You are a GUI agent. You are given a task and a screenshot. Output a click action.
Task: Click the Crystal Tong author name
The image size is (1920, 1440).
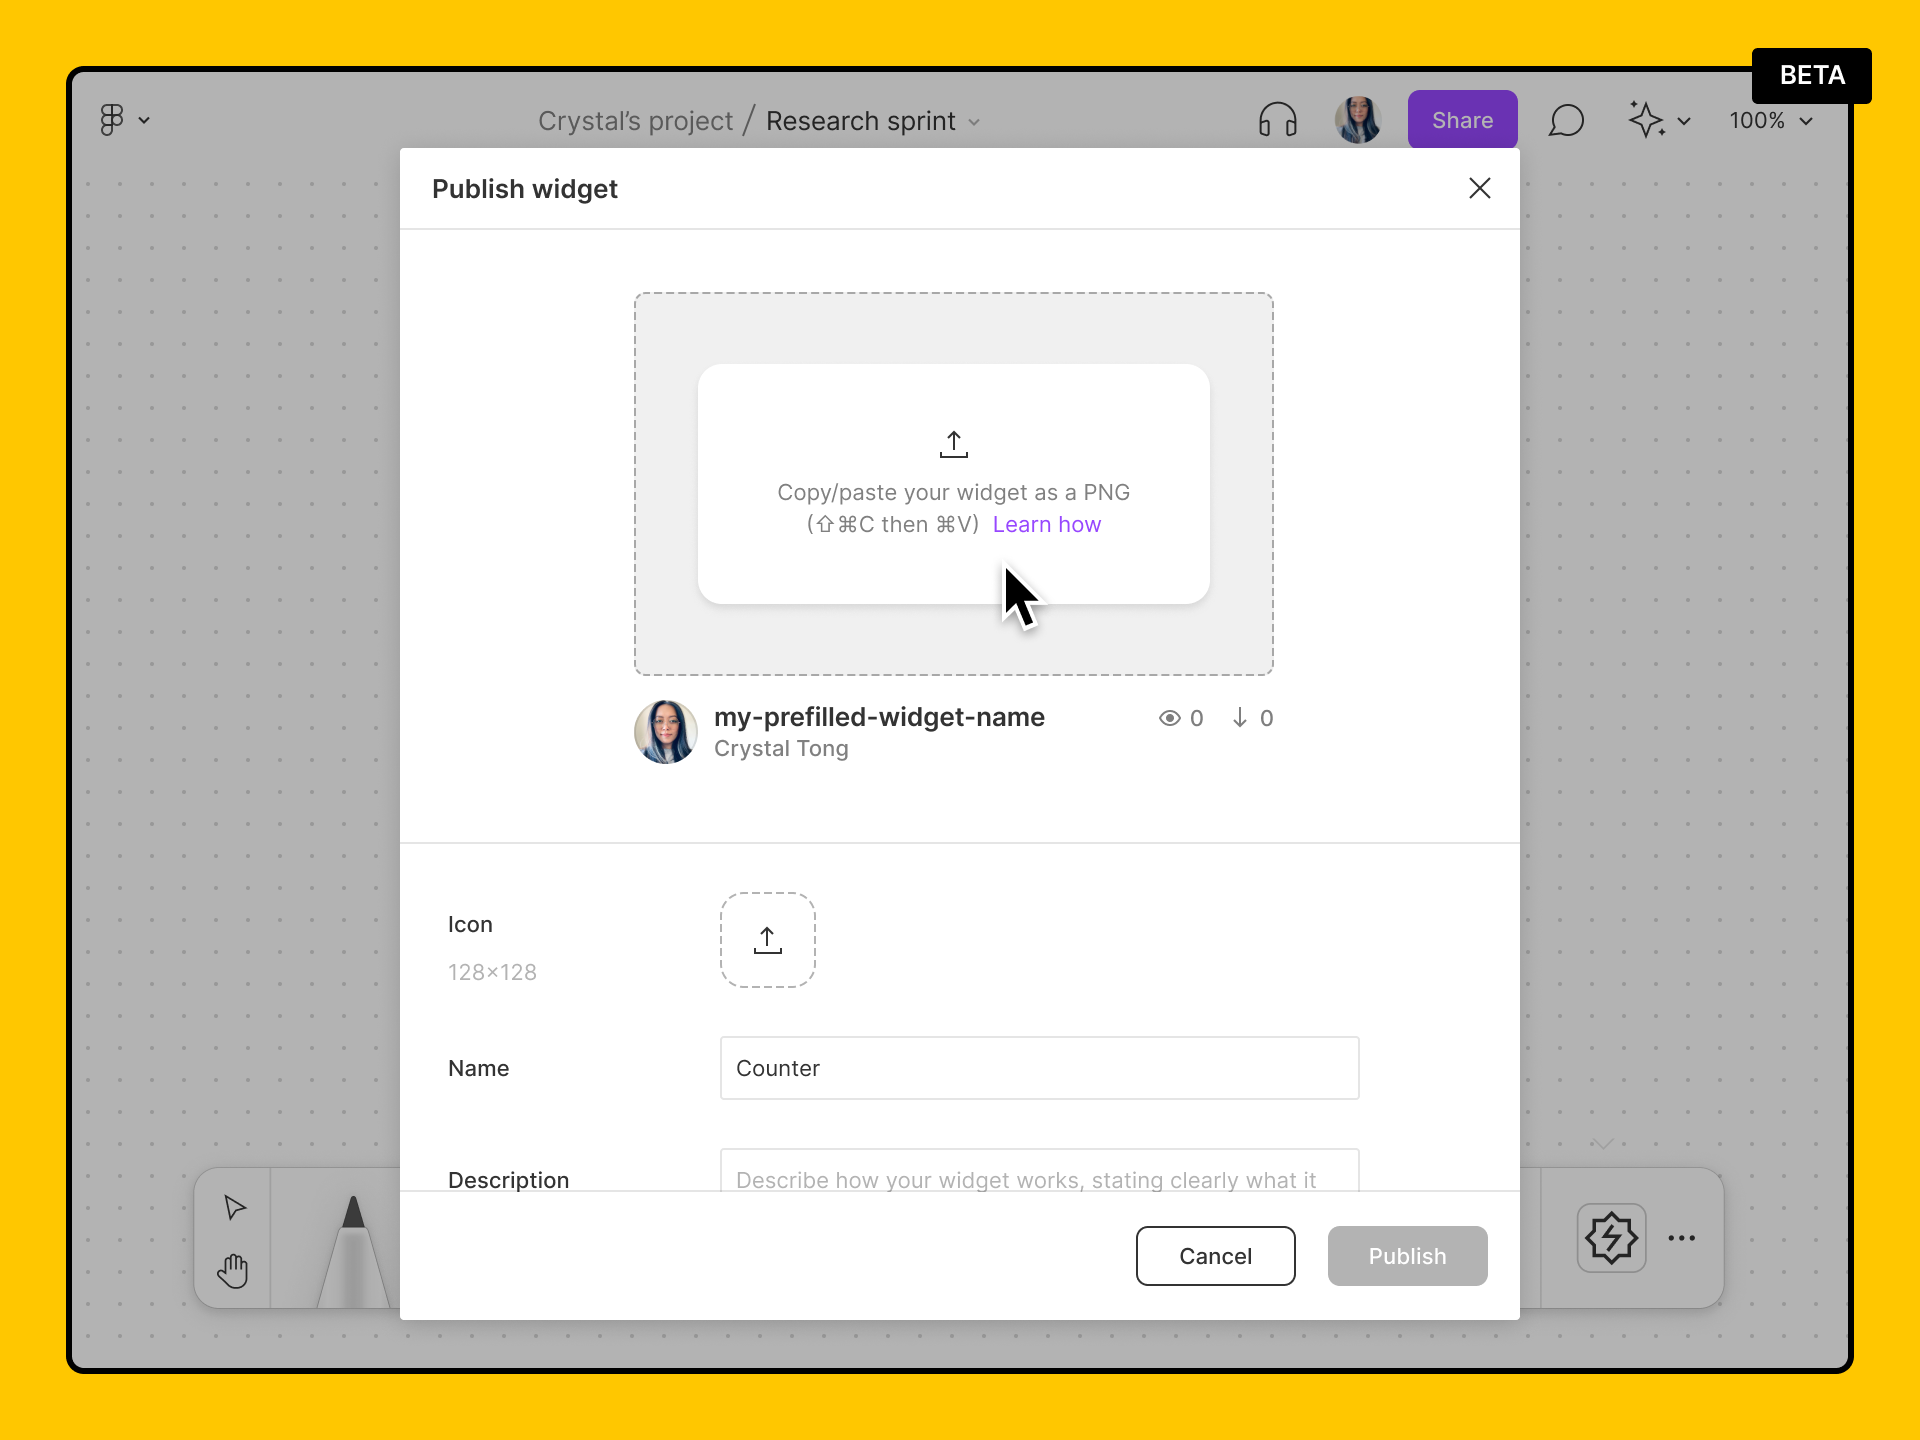[781, 749]
